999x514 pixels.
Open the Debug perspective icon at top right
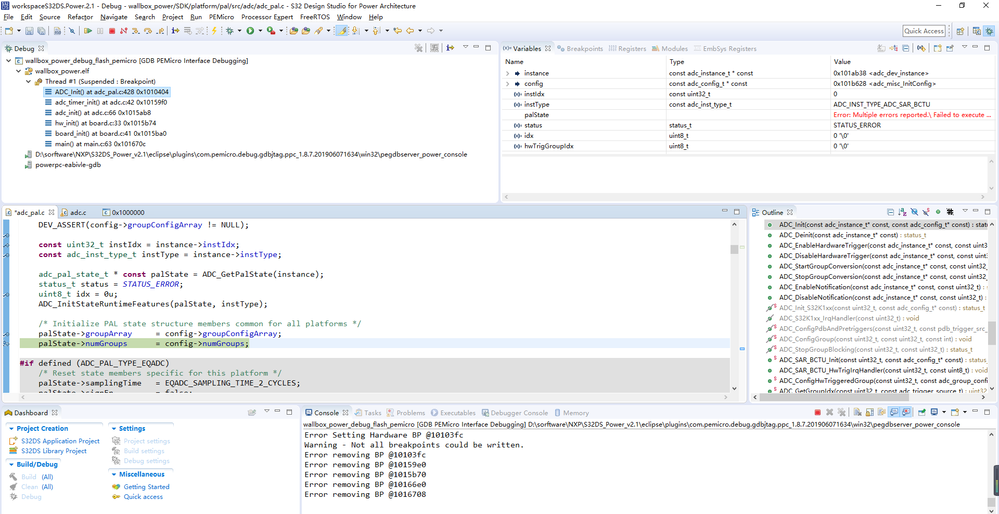[989, 31]
